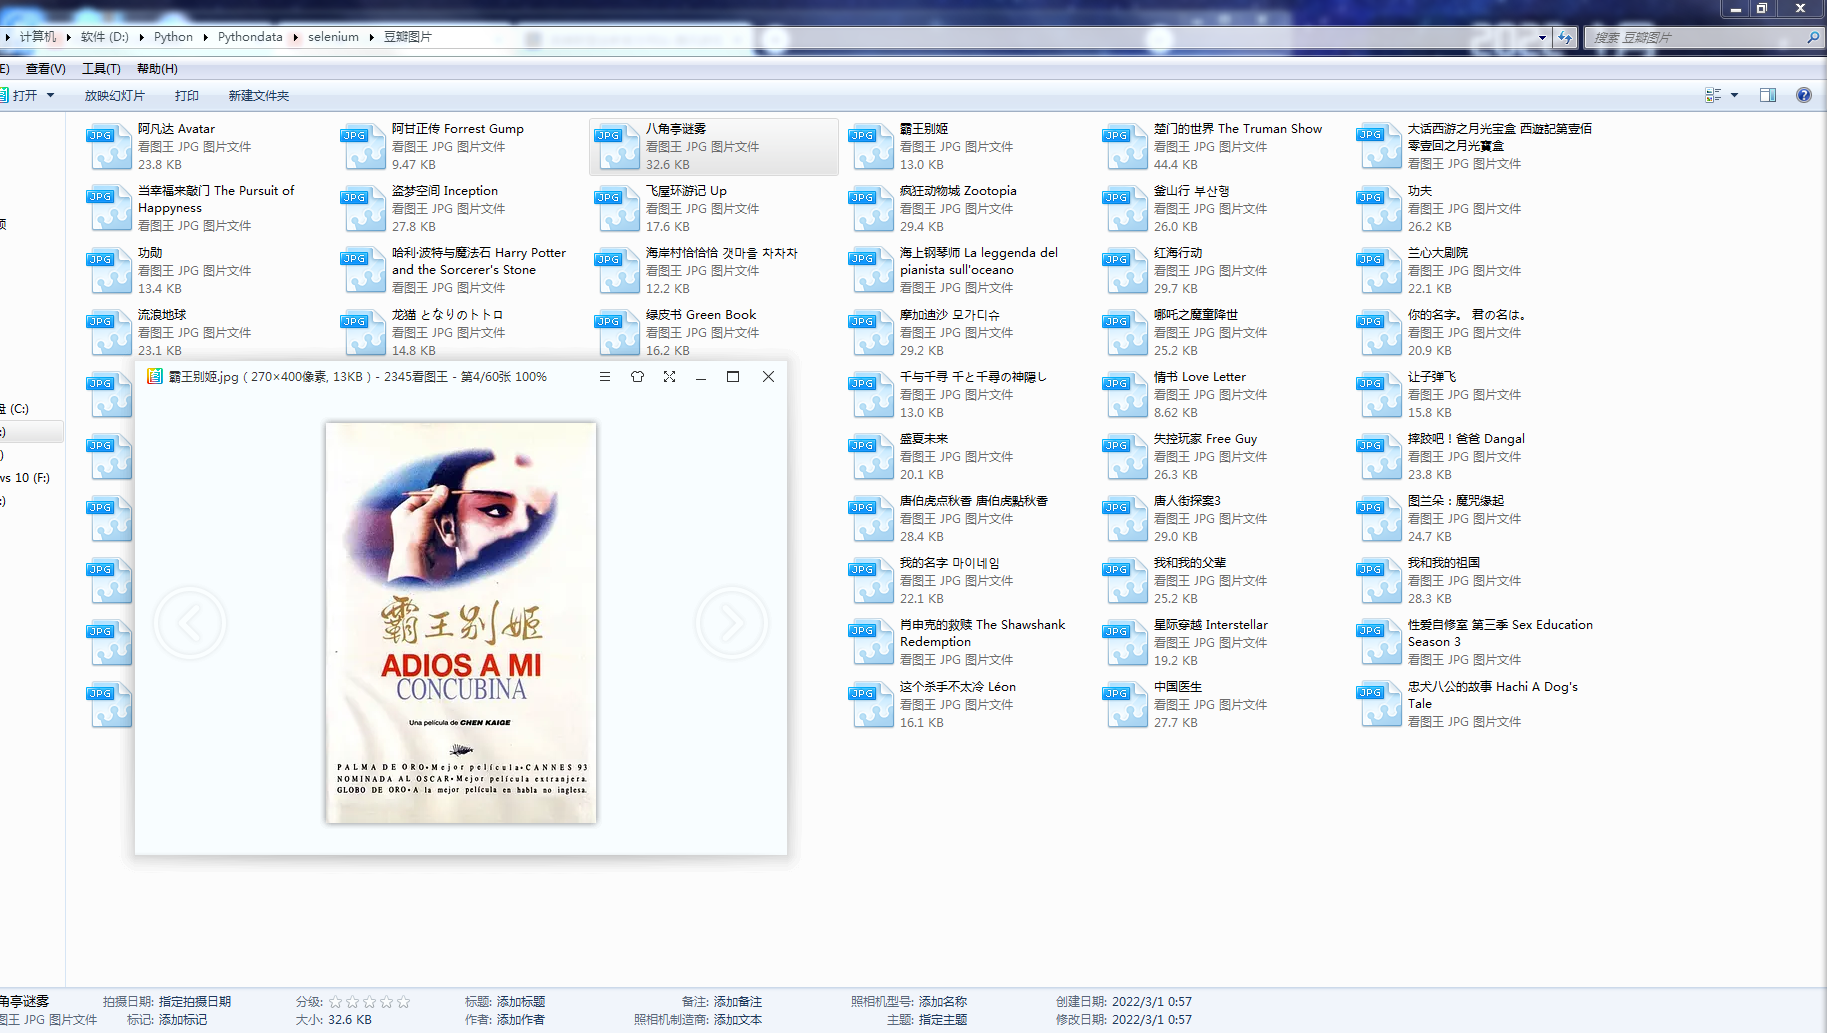The image size is (1827, 1033).
Task: Select the 失控玩家 Free Guy JPG icon
Action: [x=1125, y=457]
